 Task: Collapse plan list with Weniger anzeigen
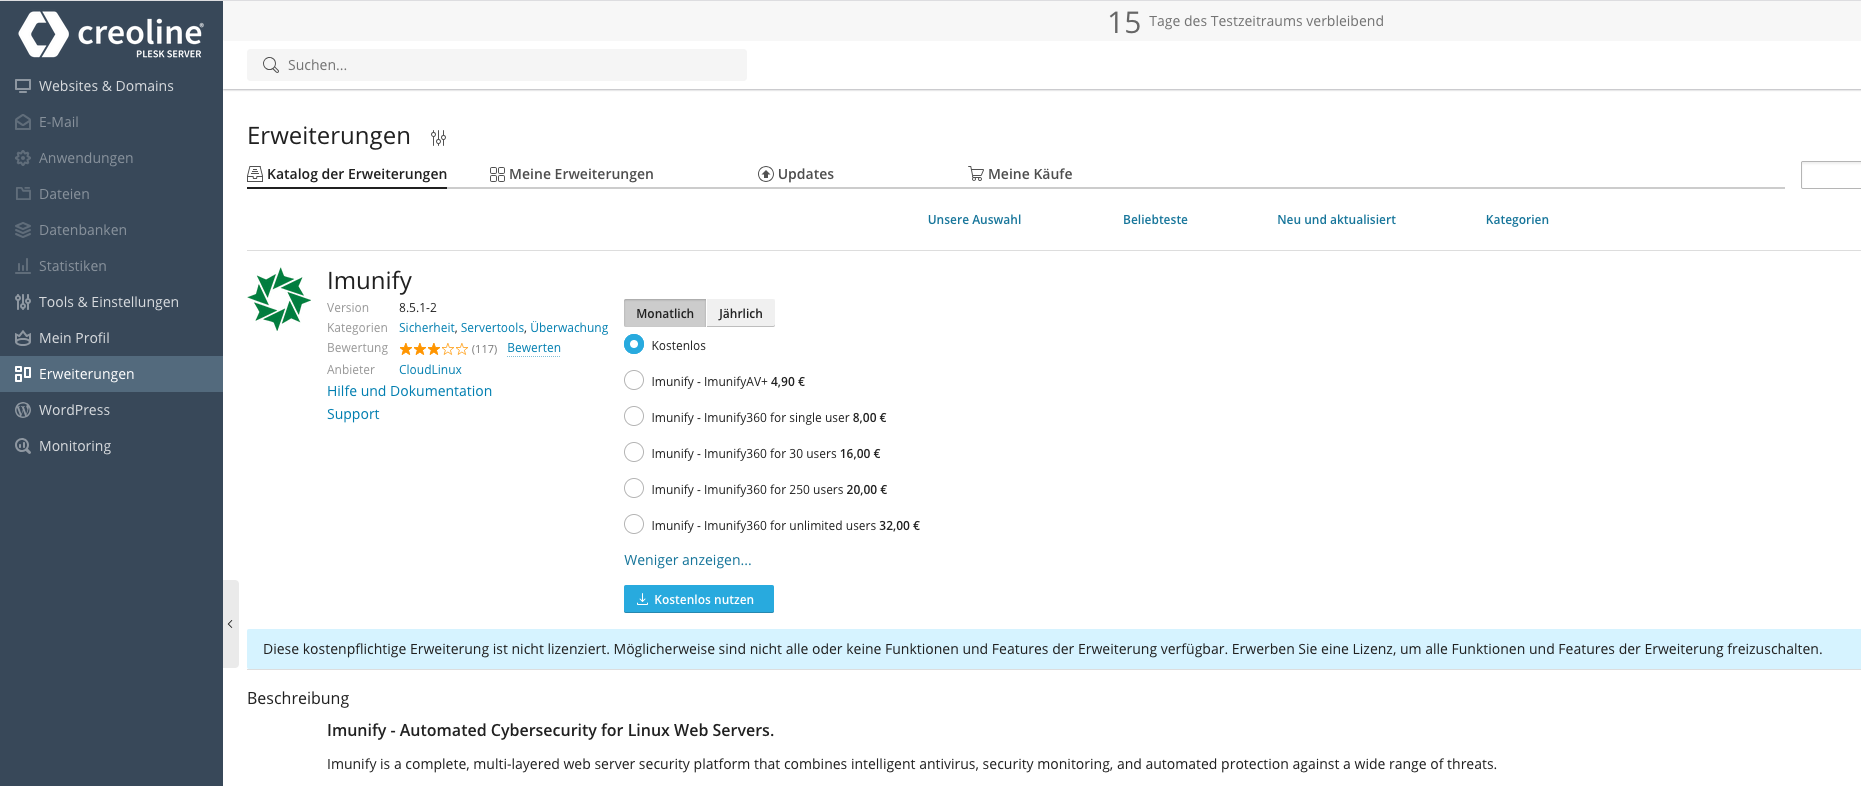tap(688, 560)
